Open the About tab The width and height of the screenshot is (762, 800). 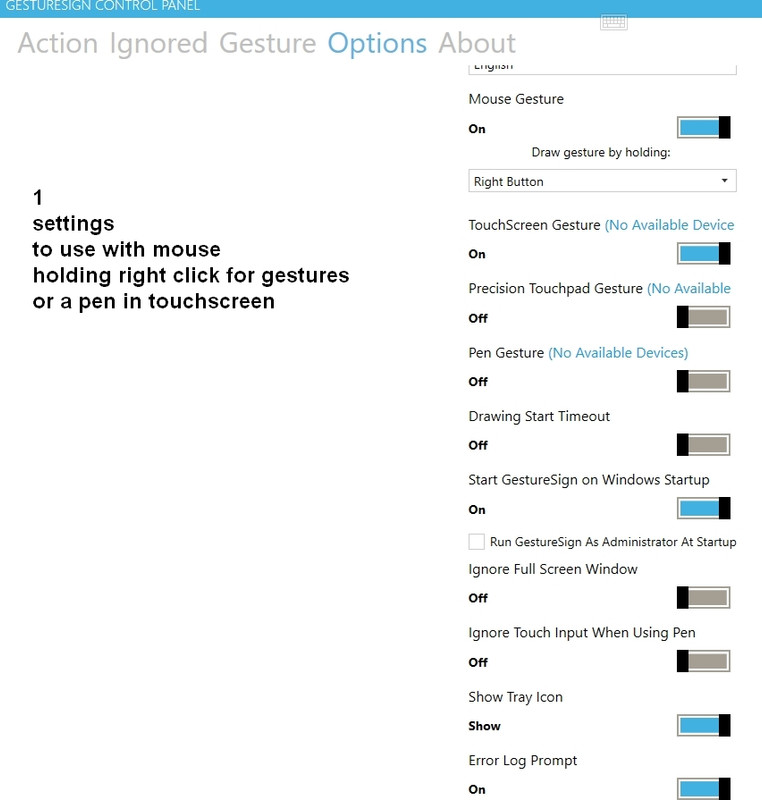click(x=477, y=43)
